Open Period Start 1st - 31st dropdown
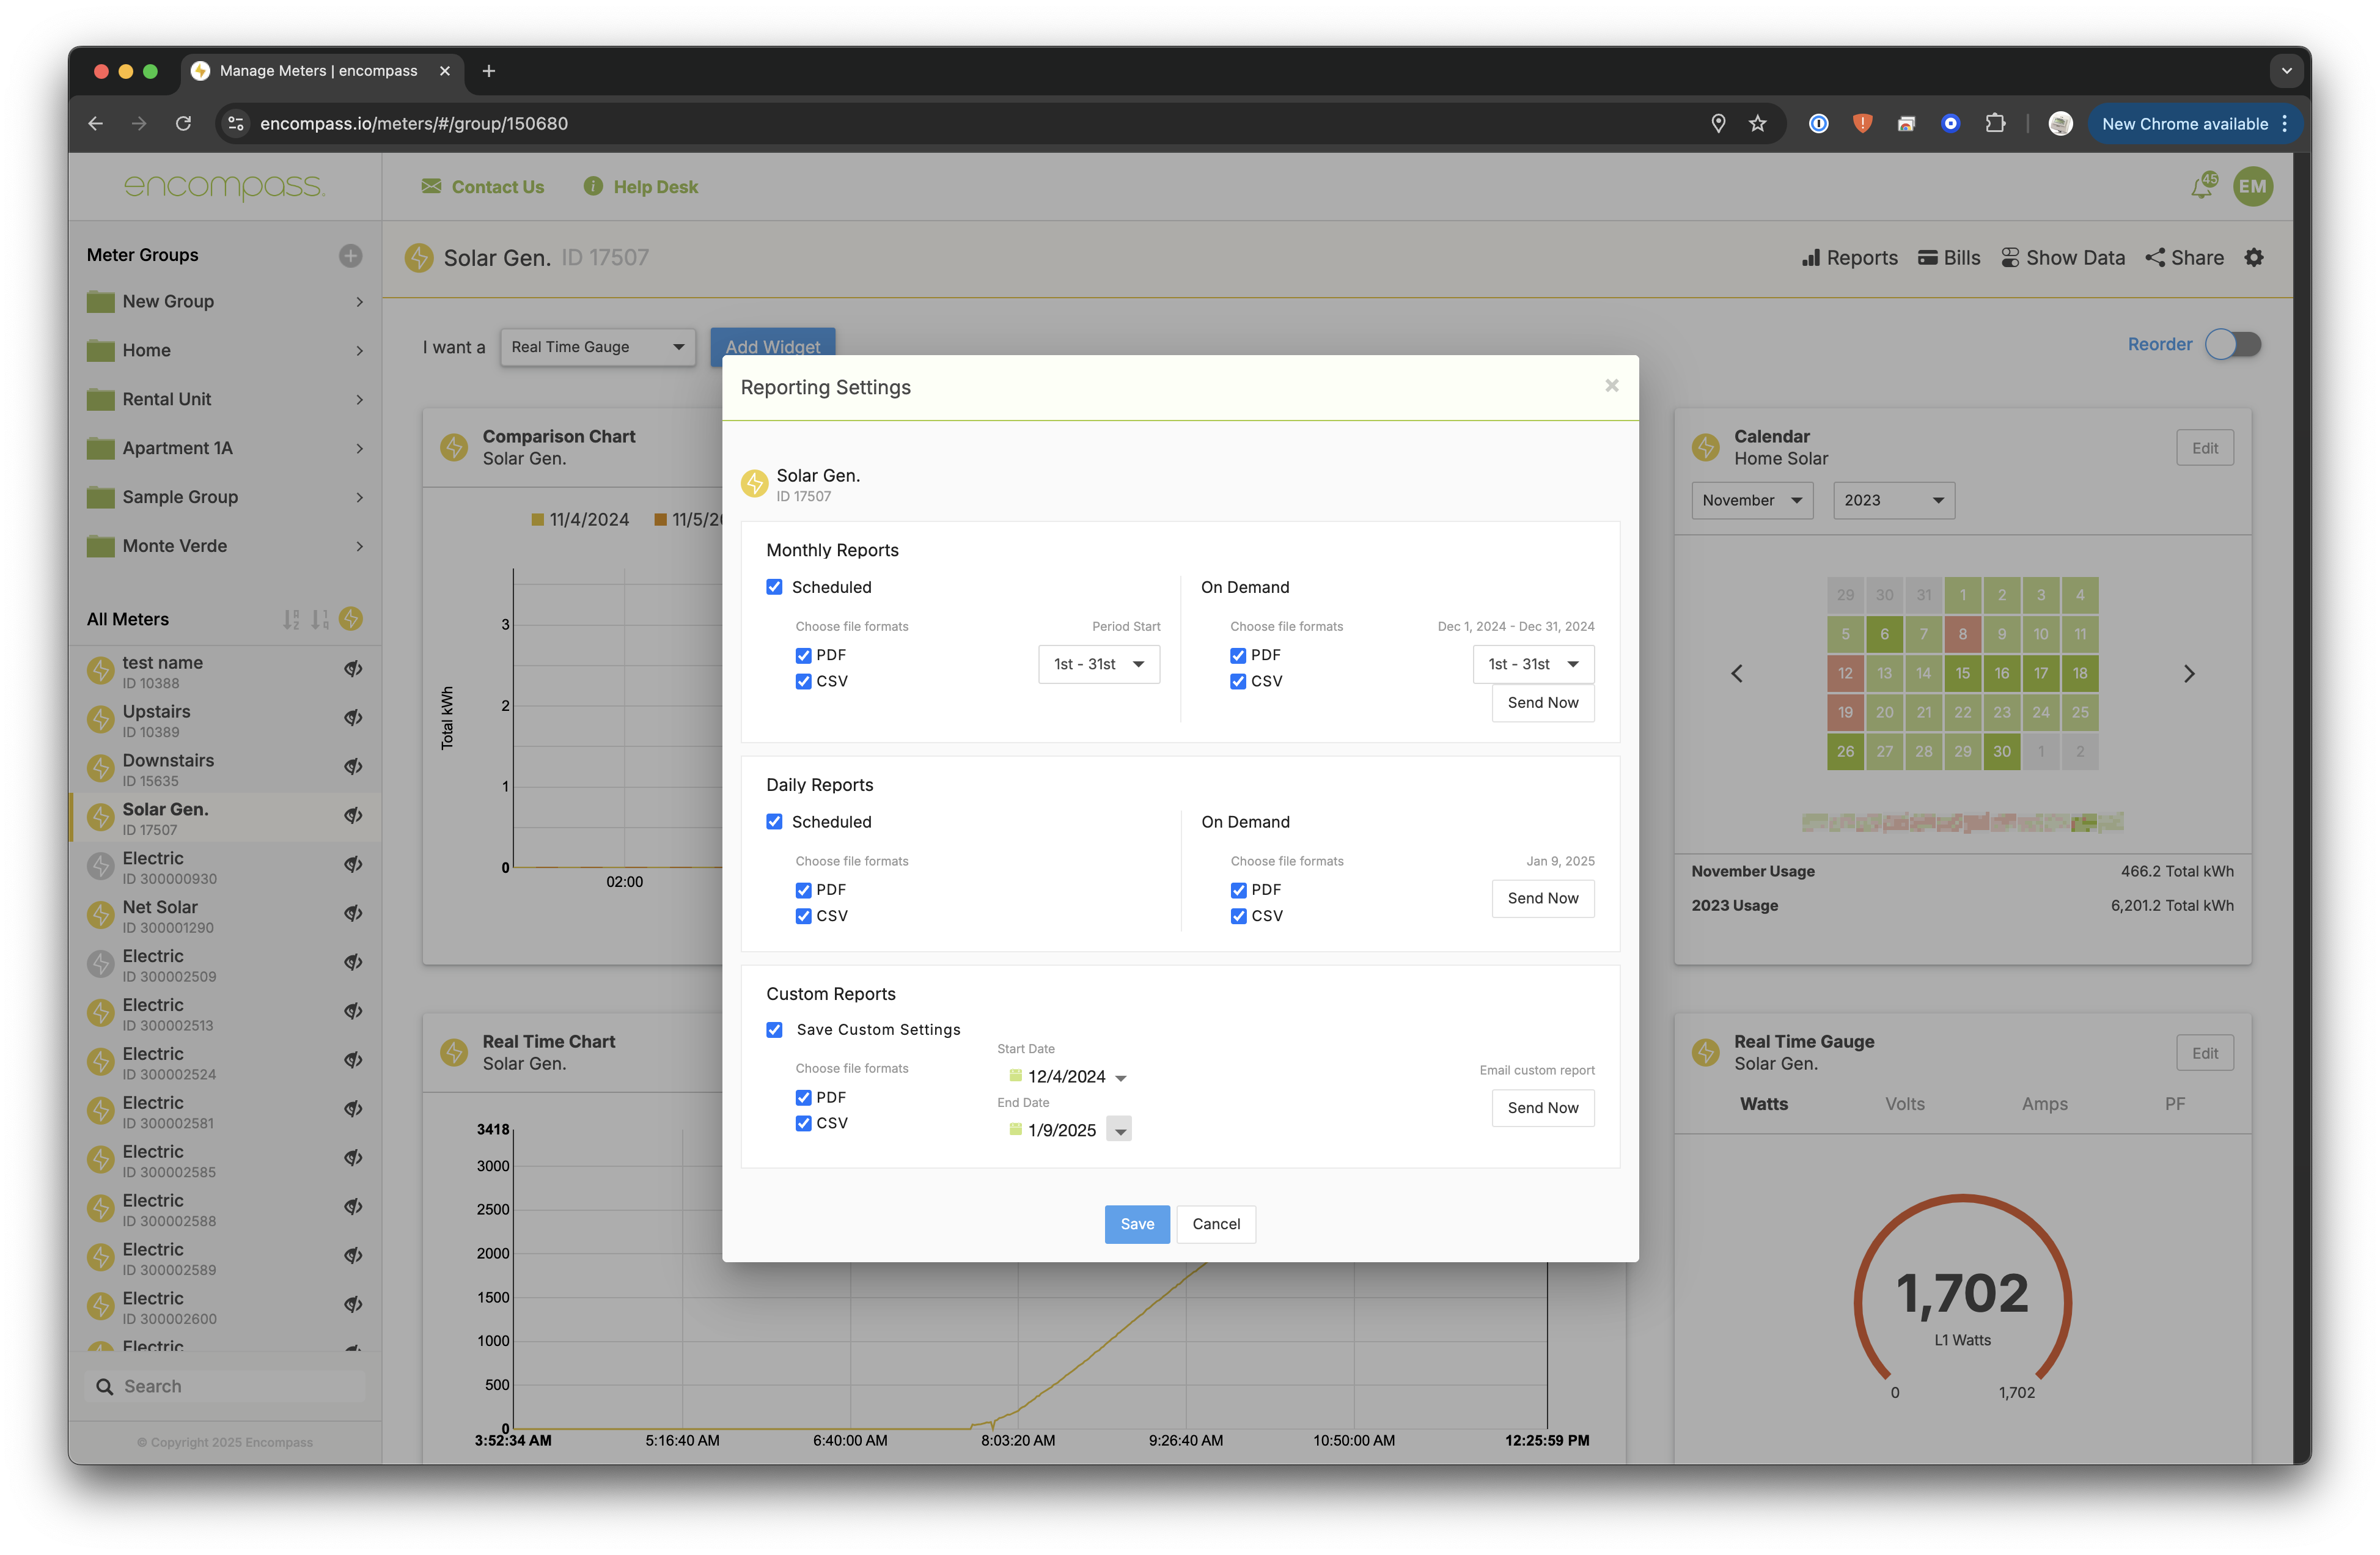This screenshot has width=2380, height=1555. [1098, 664]
